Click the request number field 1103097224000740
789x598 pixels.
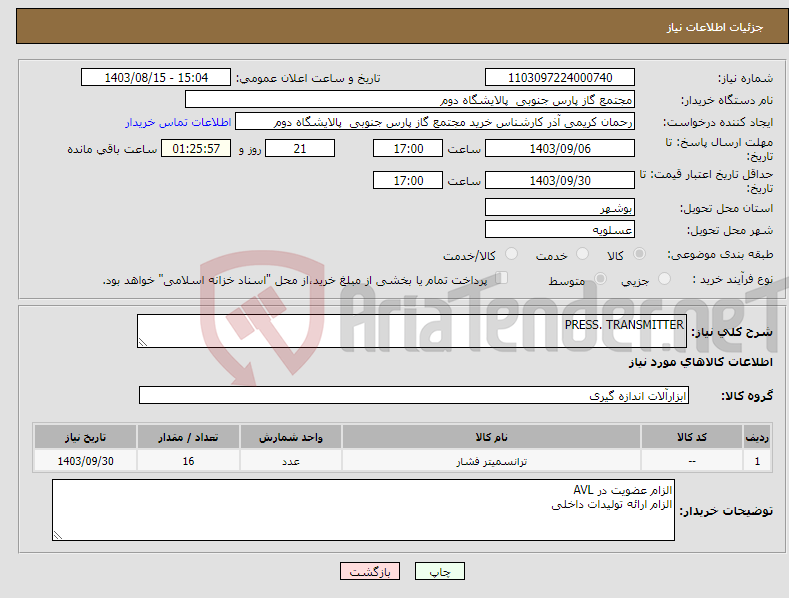pyautogui.click(x=560, y=78)
